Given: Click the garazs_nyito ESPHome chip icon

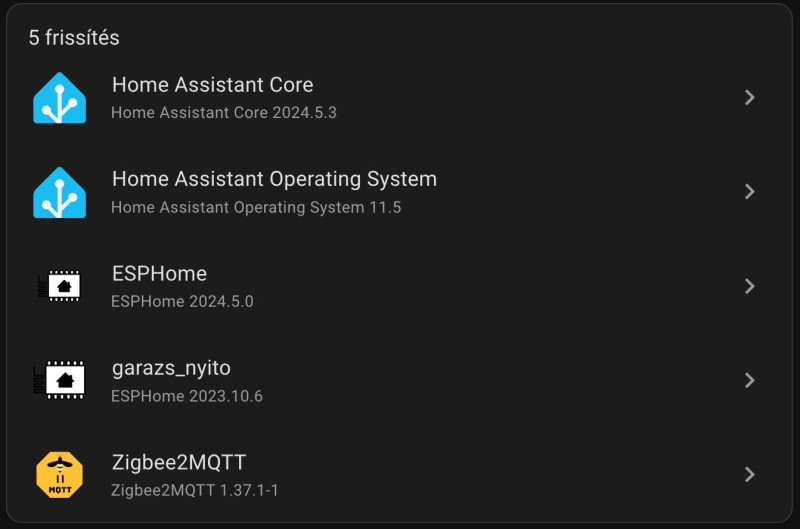Looking at the screenshot, I should point(59,380).
